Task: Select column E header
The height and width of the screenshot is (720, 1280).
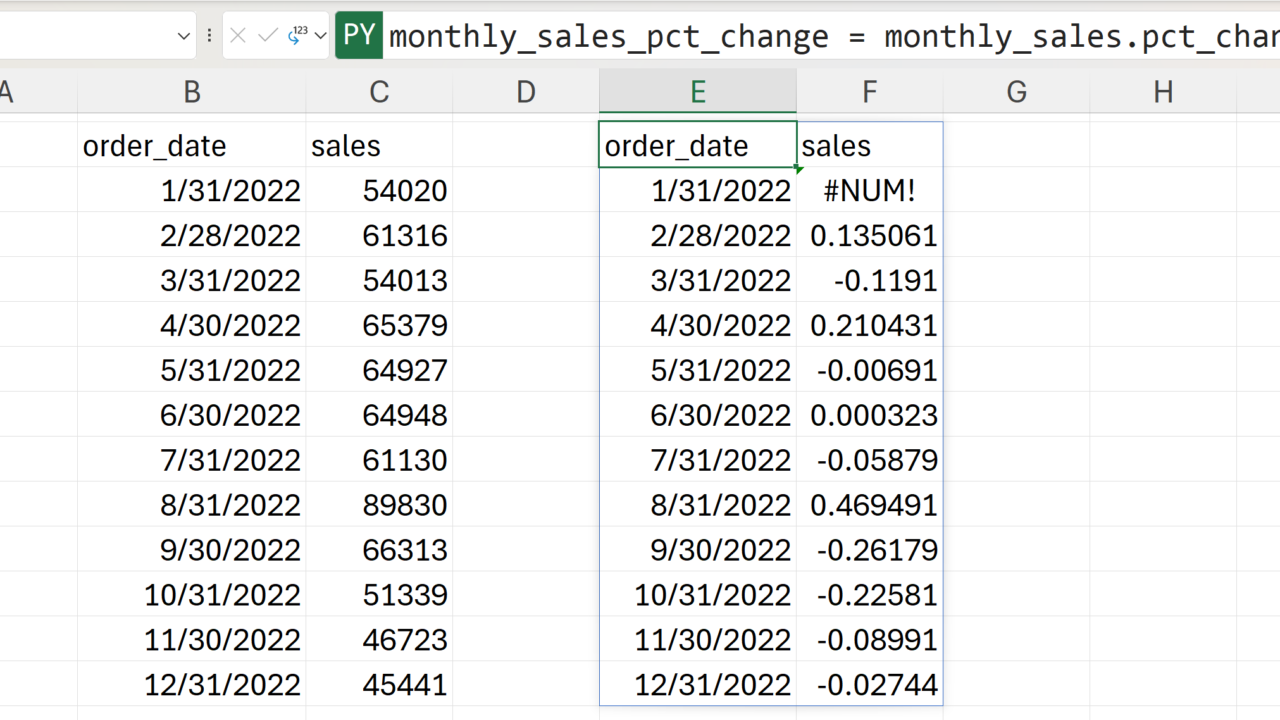Action: point(698,92)
